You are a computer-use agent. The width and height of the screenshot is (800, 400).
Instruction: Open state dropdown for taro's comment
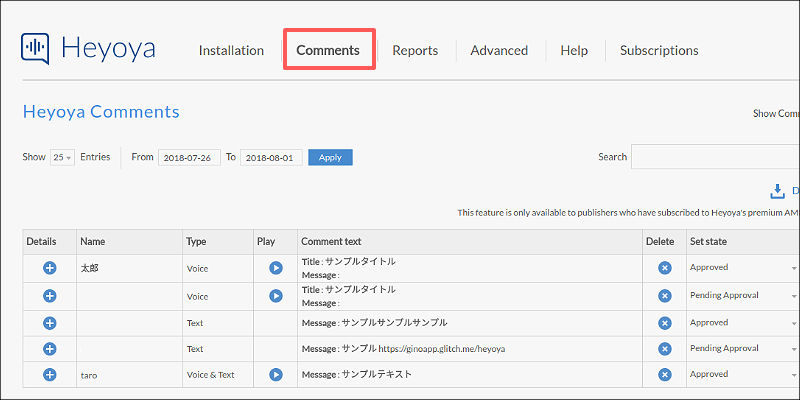coord(743,374)
